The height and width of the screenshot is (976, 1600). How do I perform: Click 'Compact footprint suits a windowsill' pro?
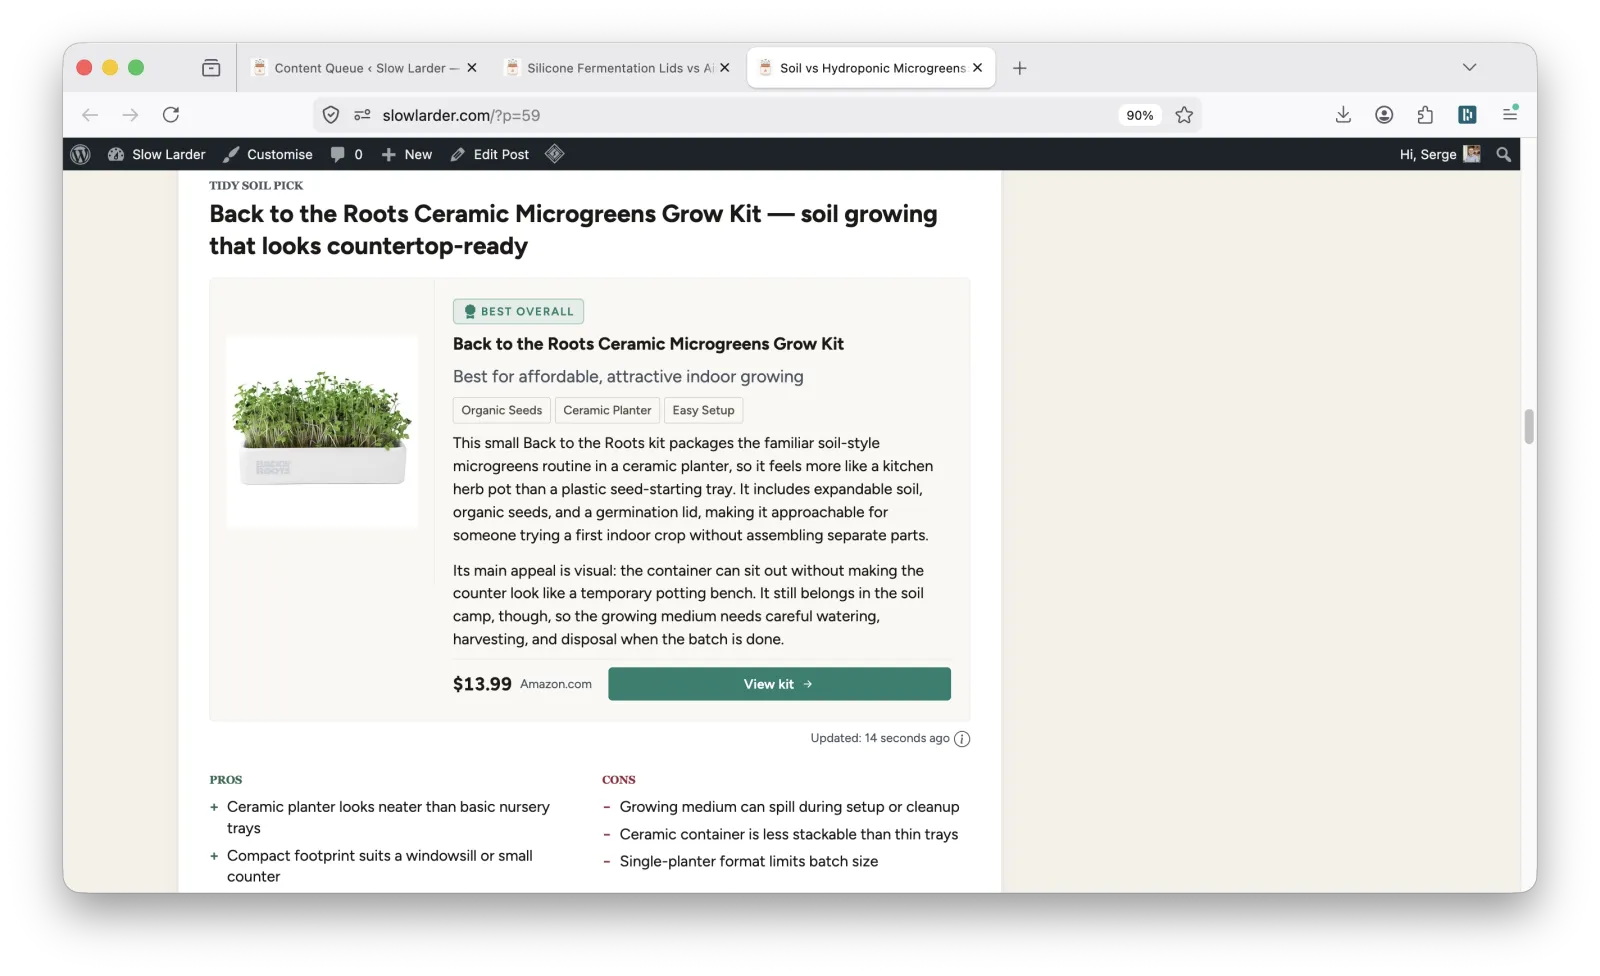click(380, 866)
